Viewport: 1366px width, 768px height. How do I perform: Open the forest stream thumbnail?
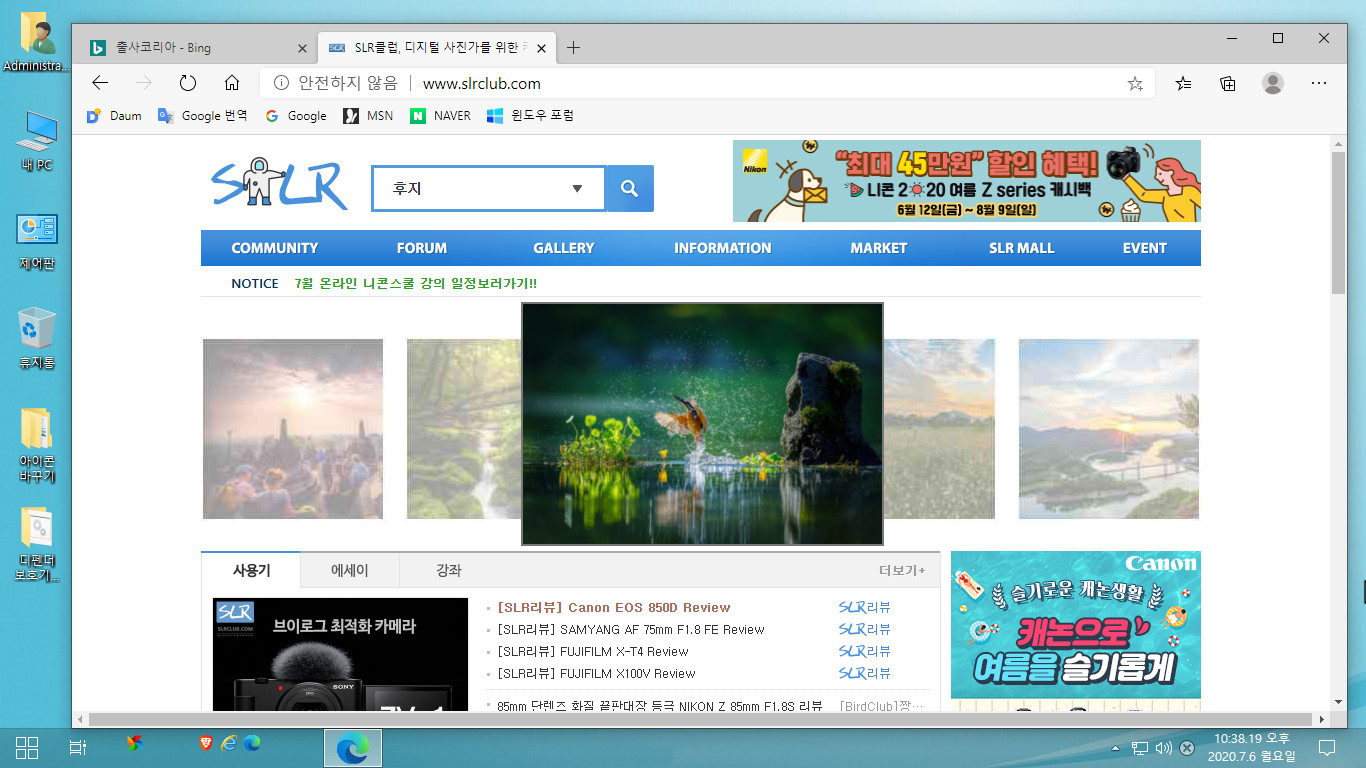464,429
